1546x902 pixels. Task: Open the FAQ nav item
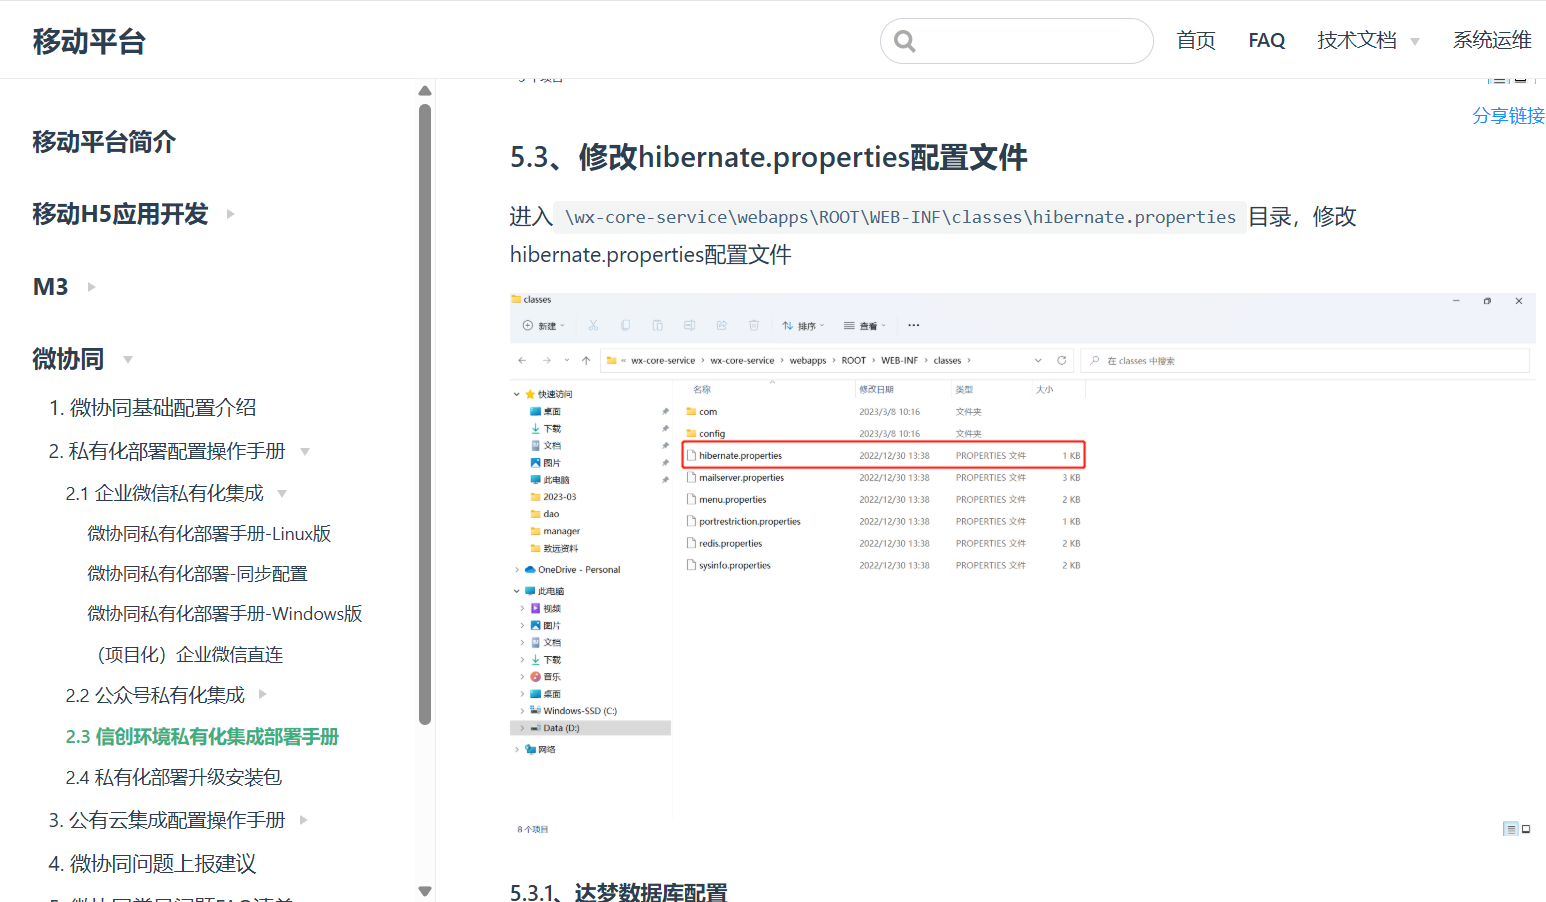pyautogui.click(x=1266, y=40)
